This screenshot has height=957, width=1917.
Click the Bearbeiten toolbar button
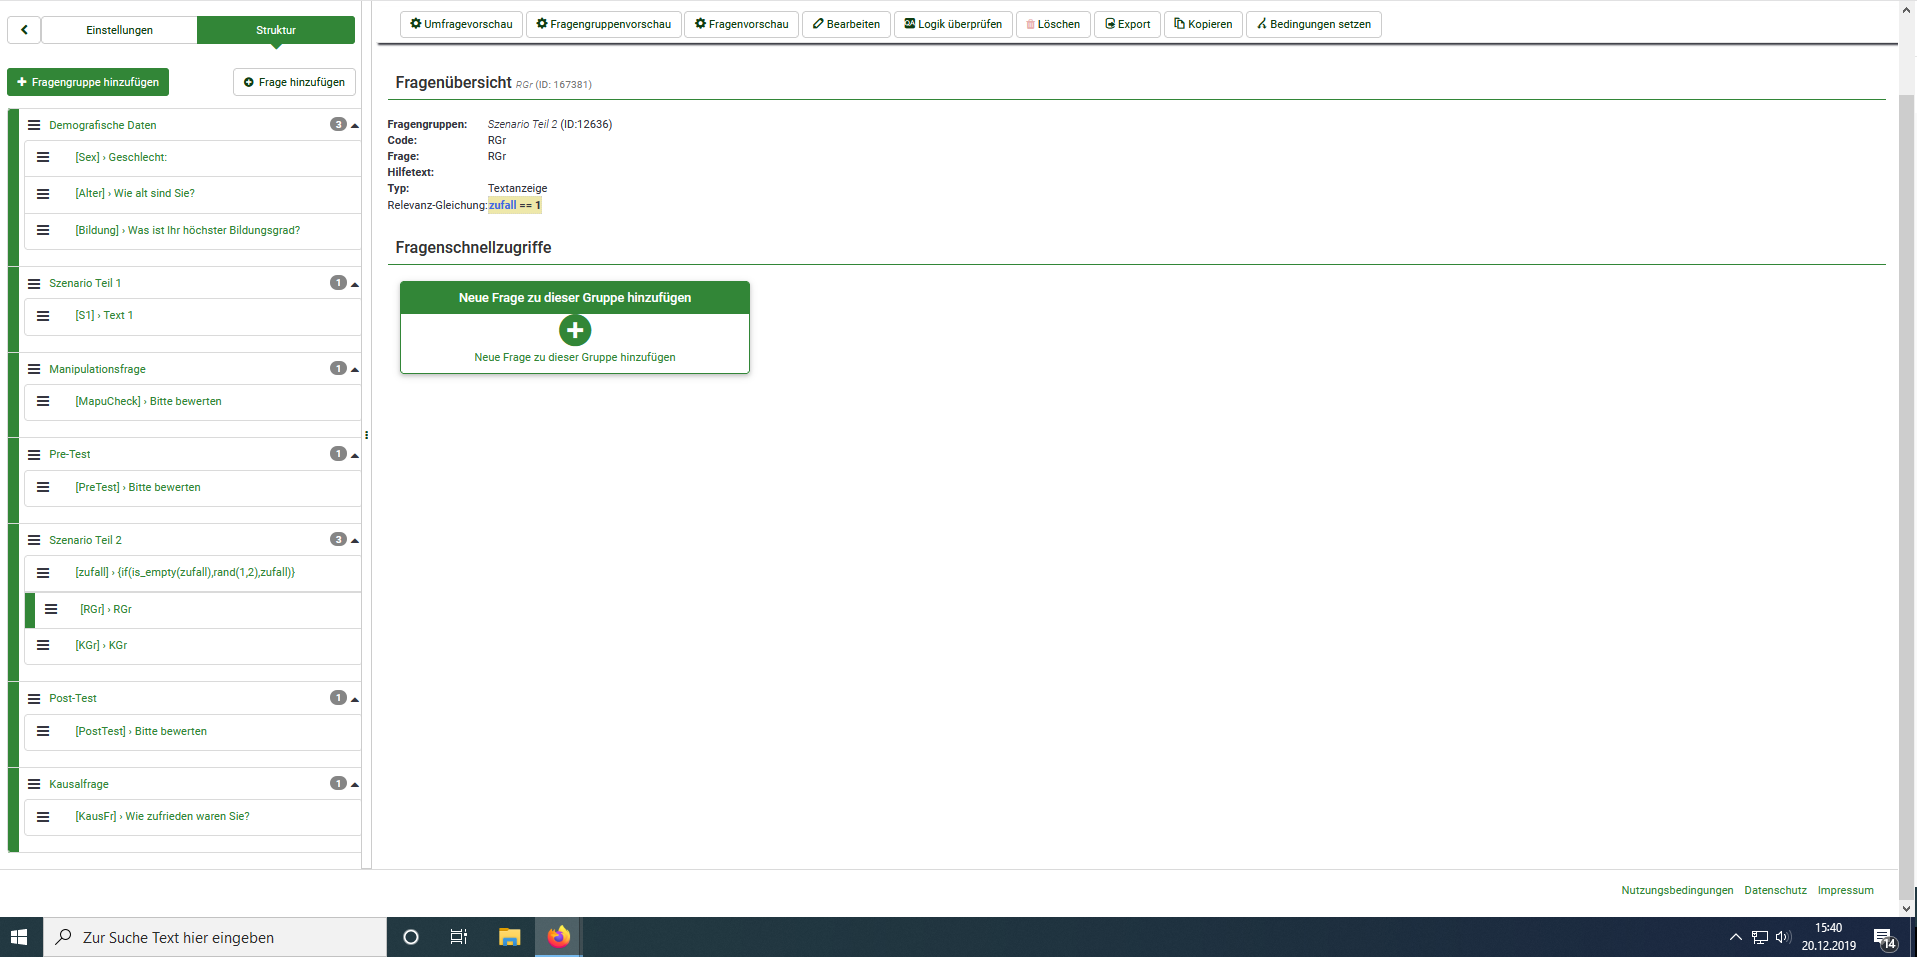click(846, 24)
